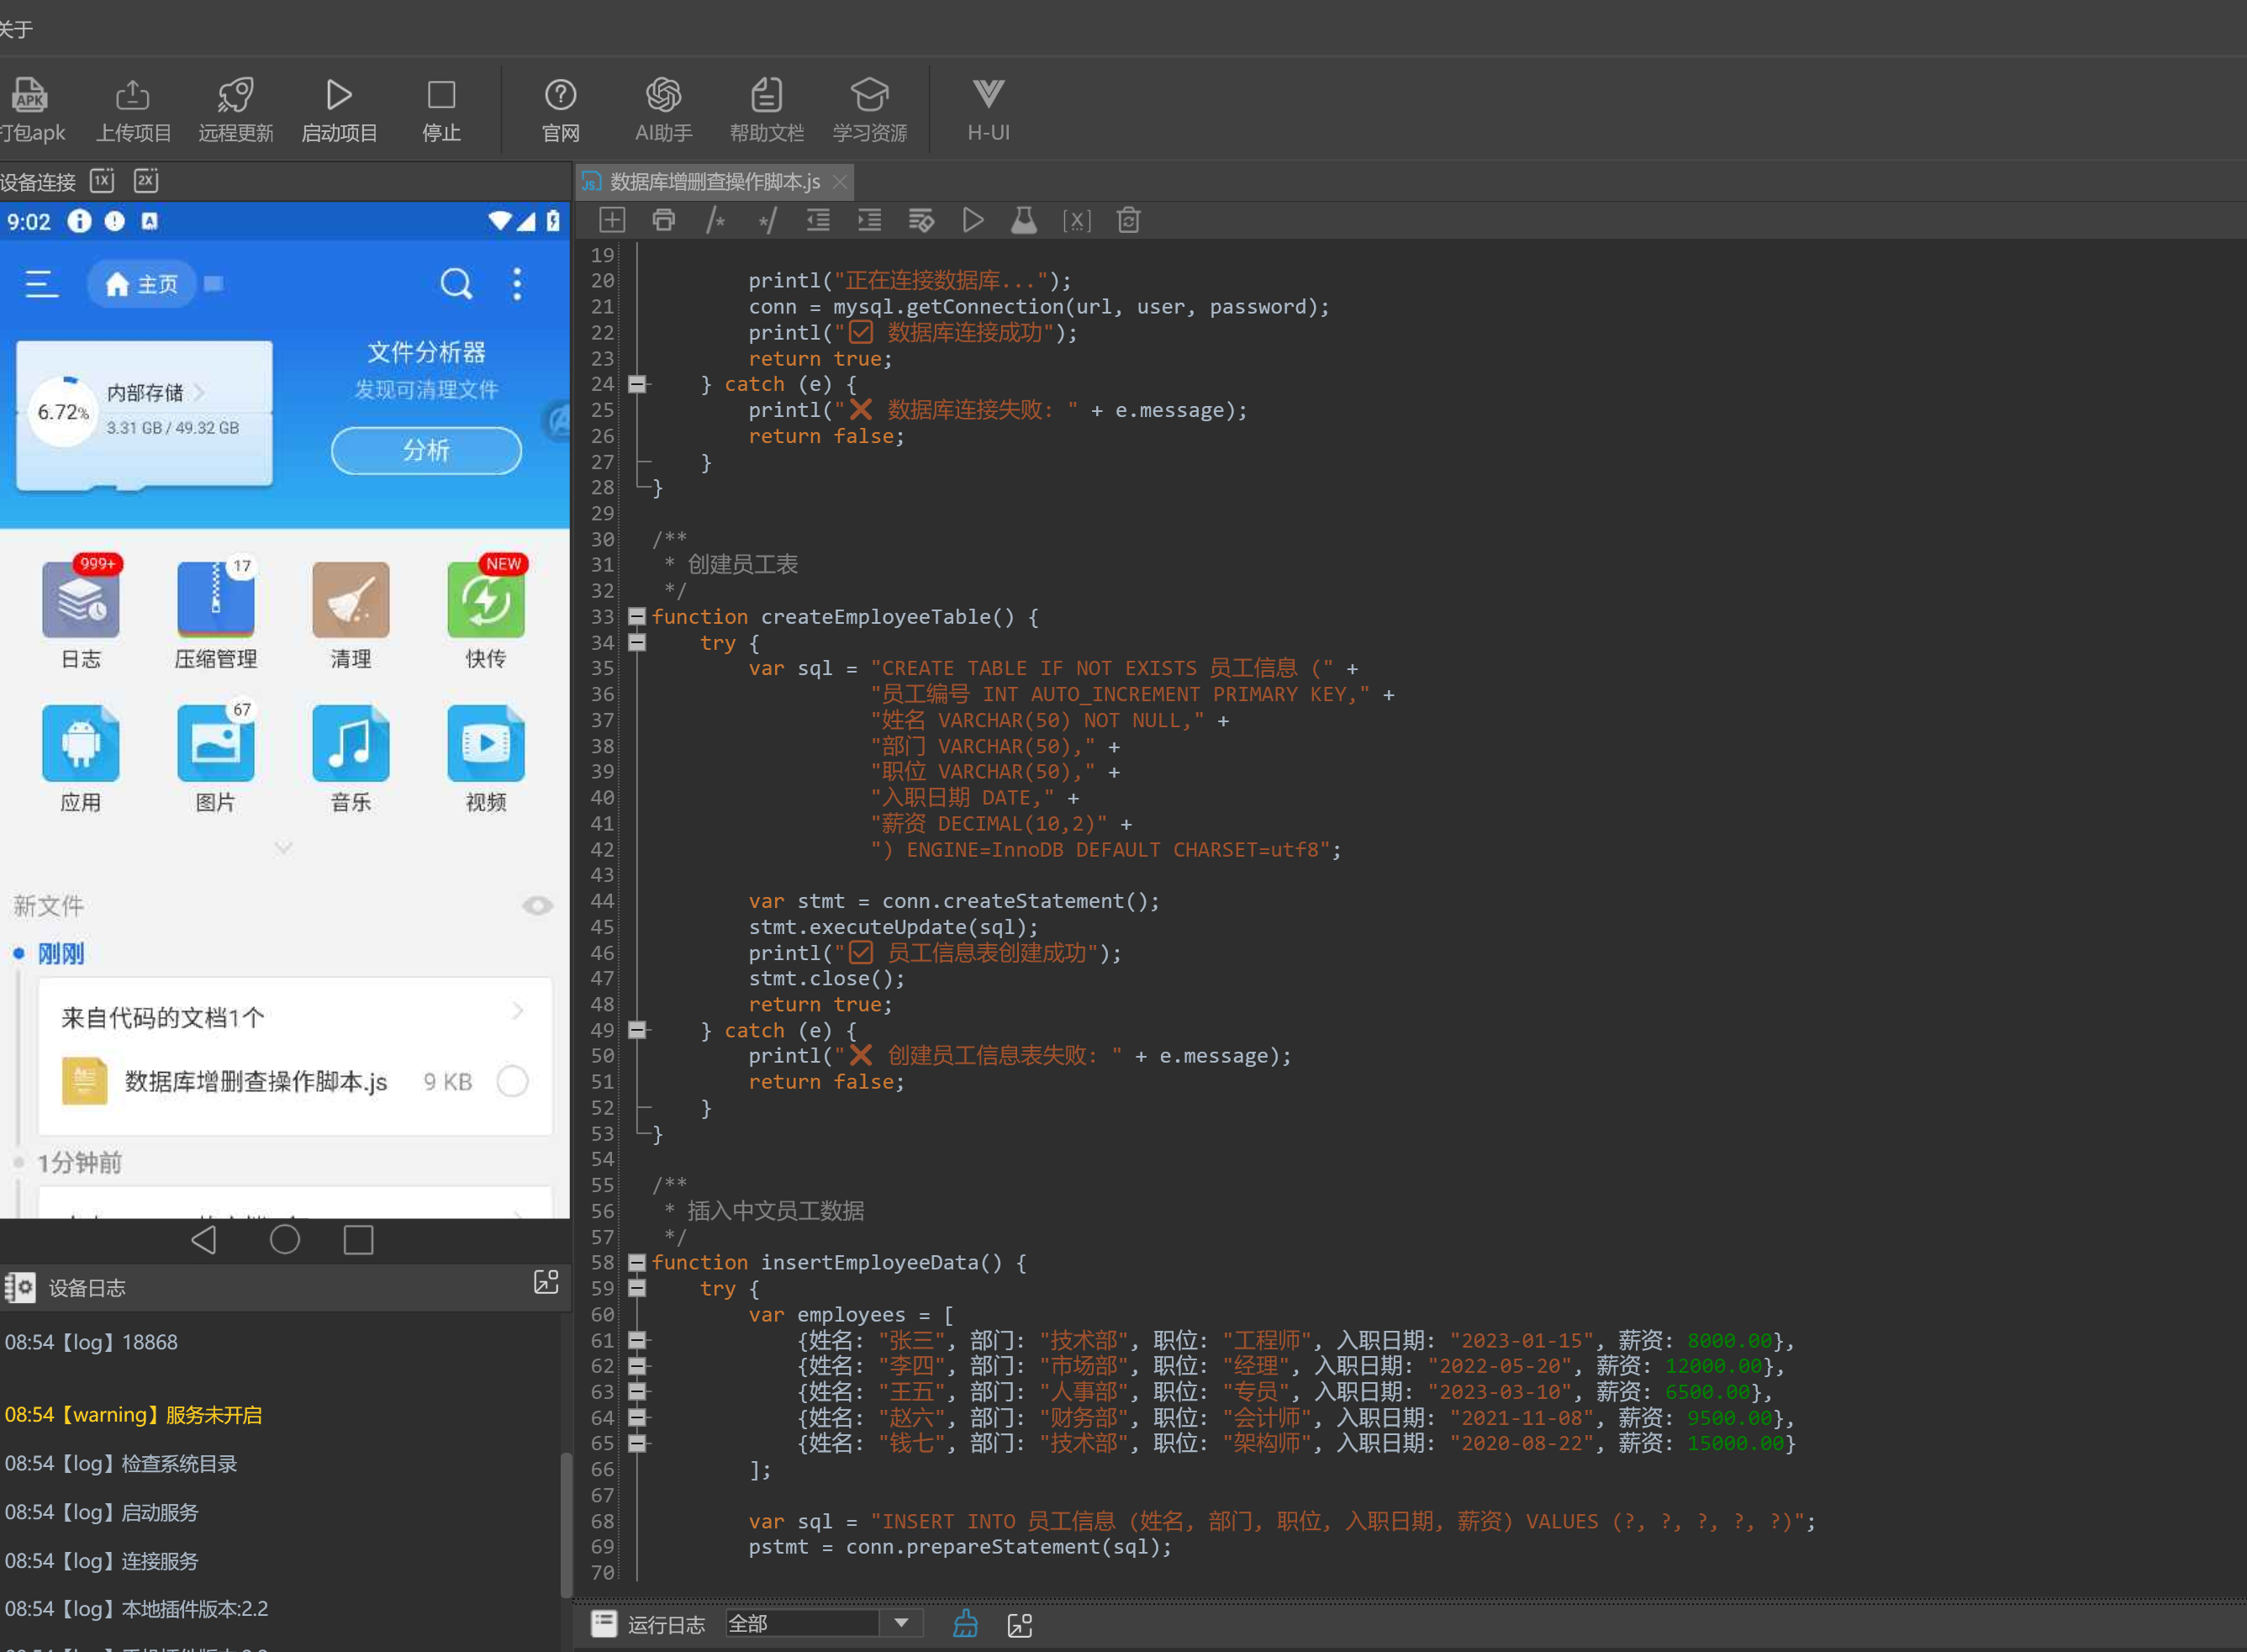Viewport: 2247px width, 1652px height.
Task: Click the print icon in editor toolbar
Action: point(663,220)
